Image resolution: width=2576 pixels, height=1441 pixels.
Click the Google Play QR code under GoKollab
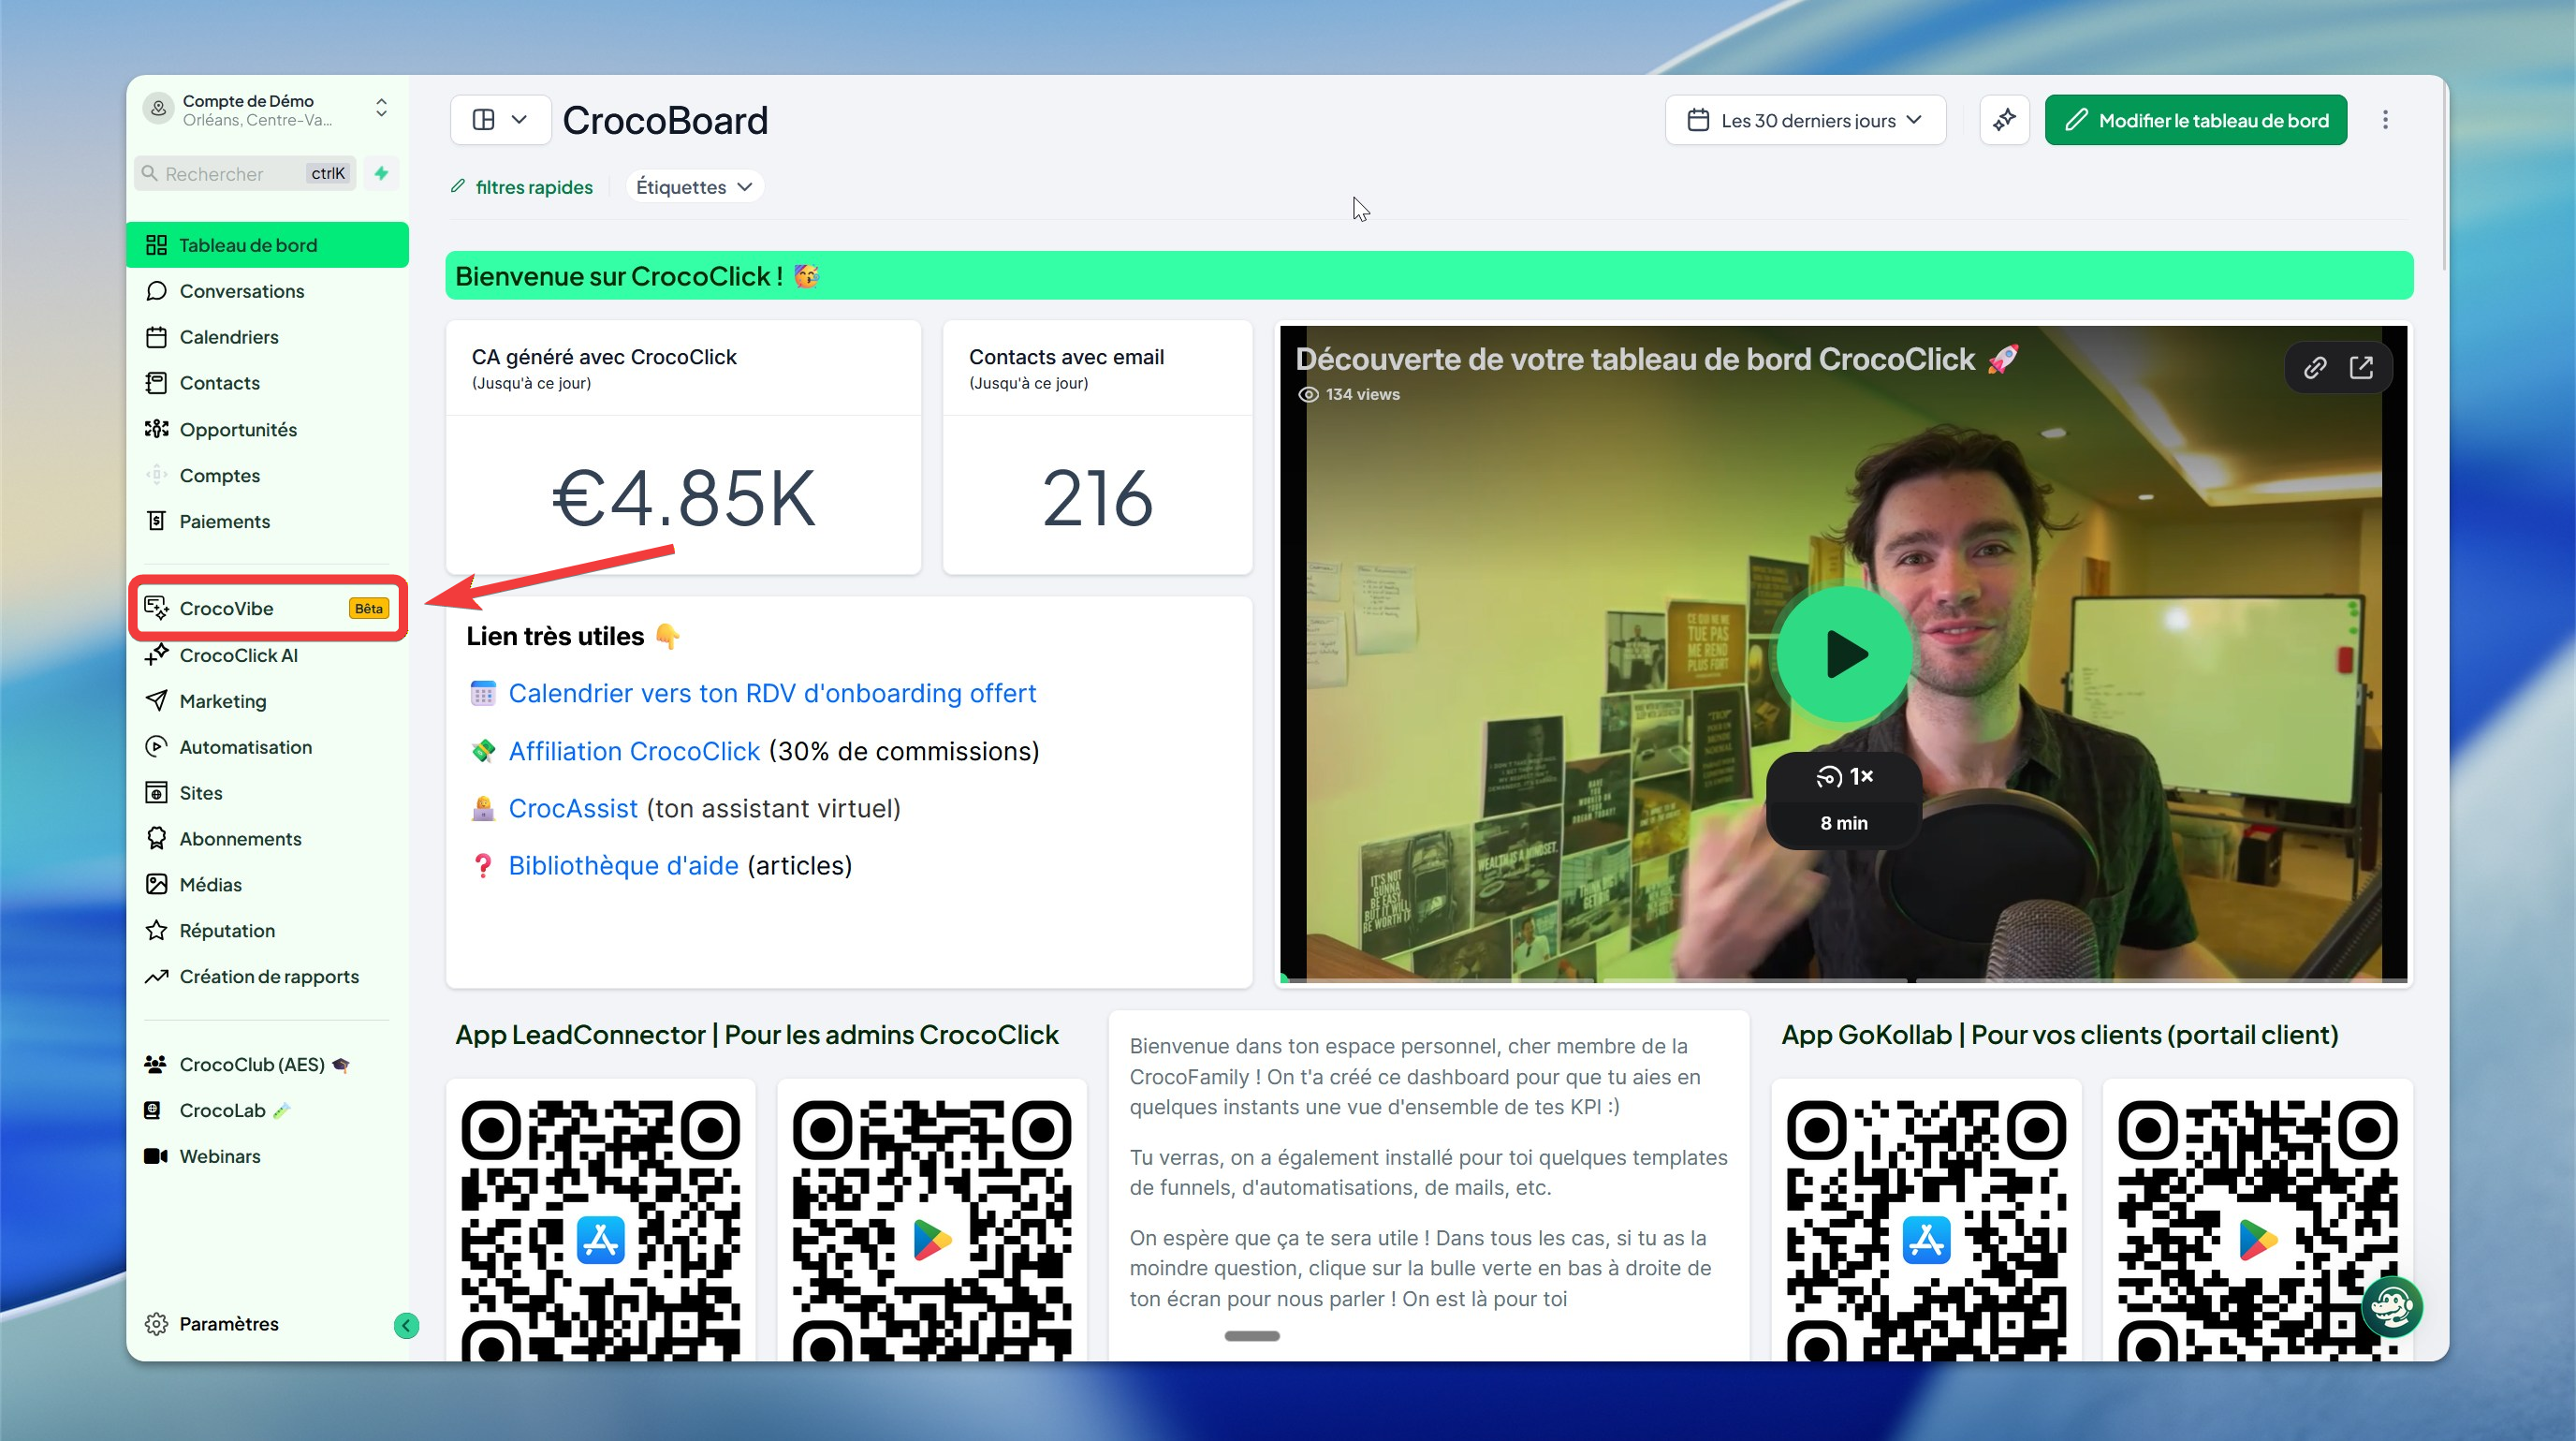[2258, 1228]
